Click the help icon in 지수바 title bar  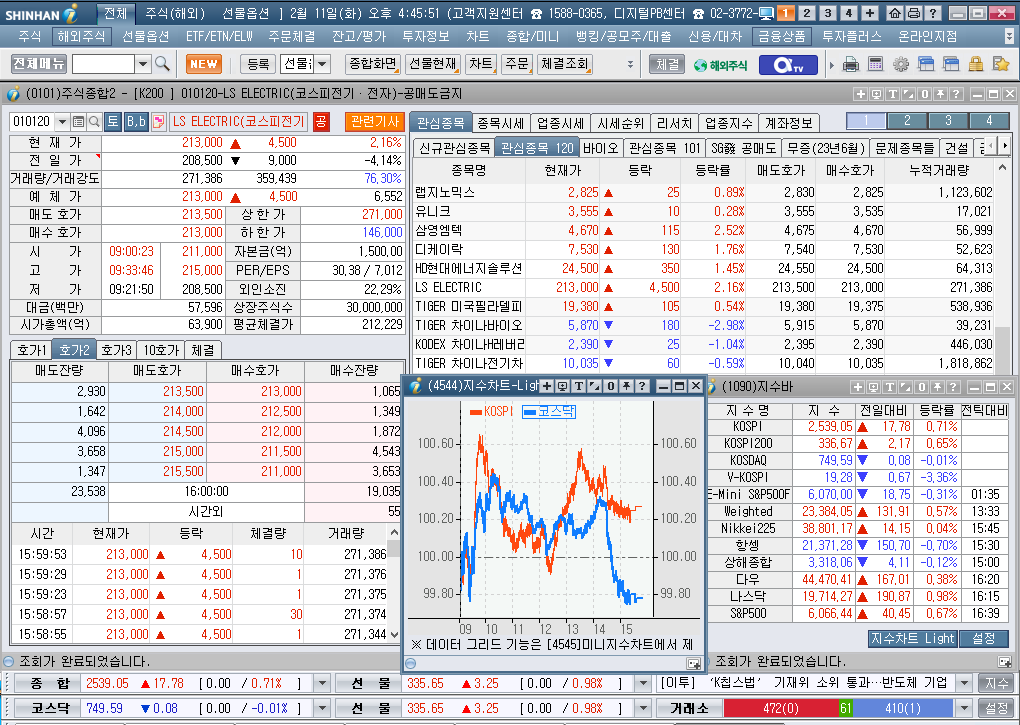click(x=953, y=388)
